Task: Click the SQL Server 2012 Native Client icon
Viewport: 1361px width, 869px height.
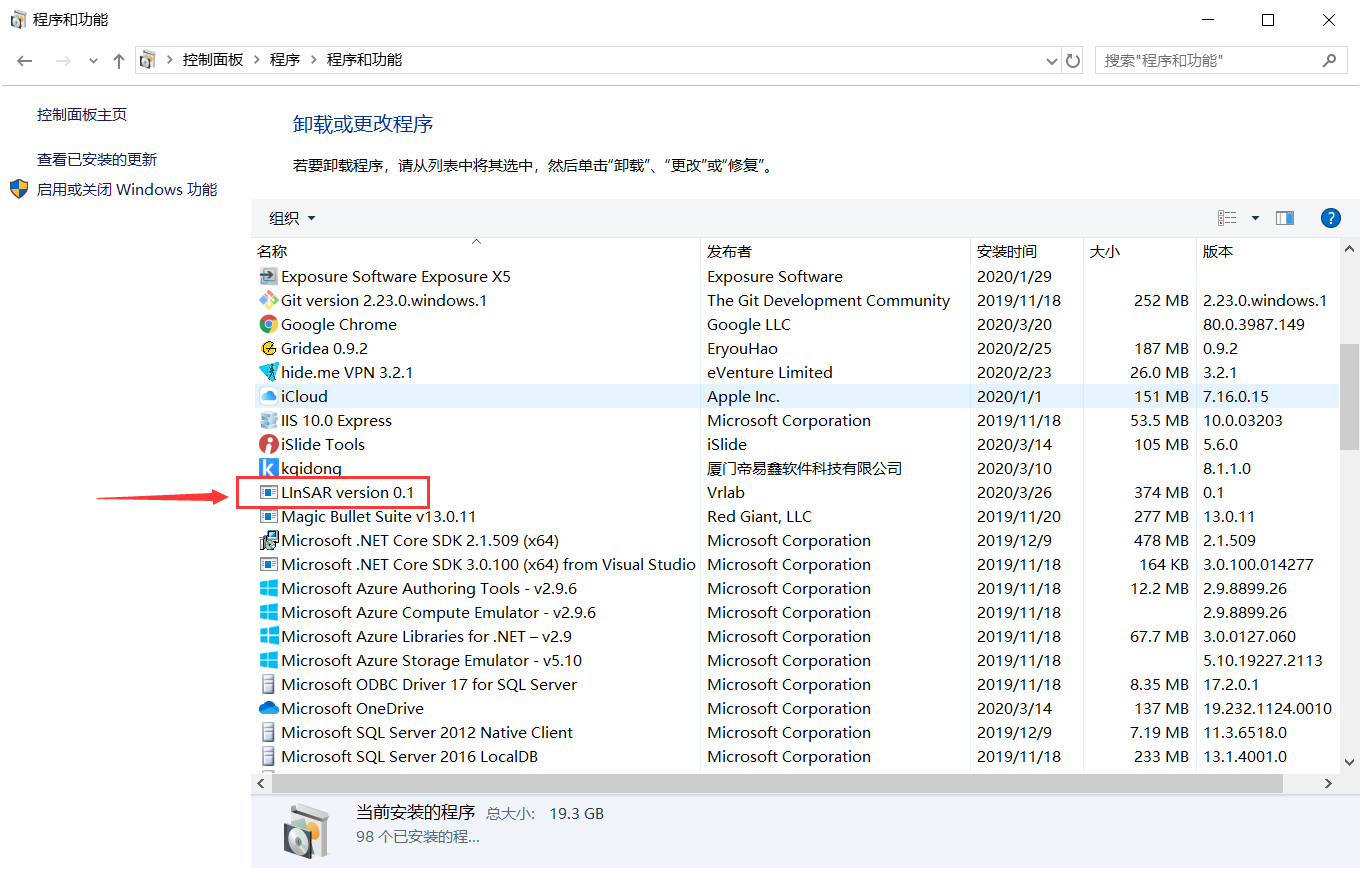Action: click(x=268, y=733)
